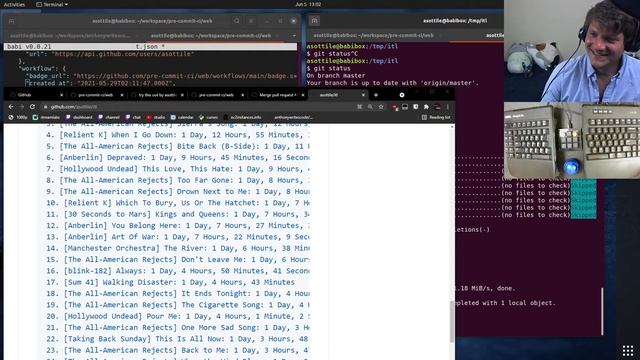640x360 pixels.
Task: Click the right terminal's scrollbar
Action: coord(602,311)
